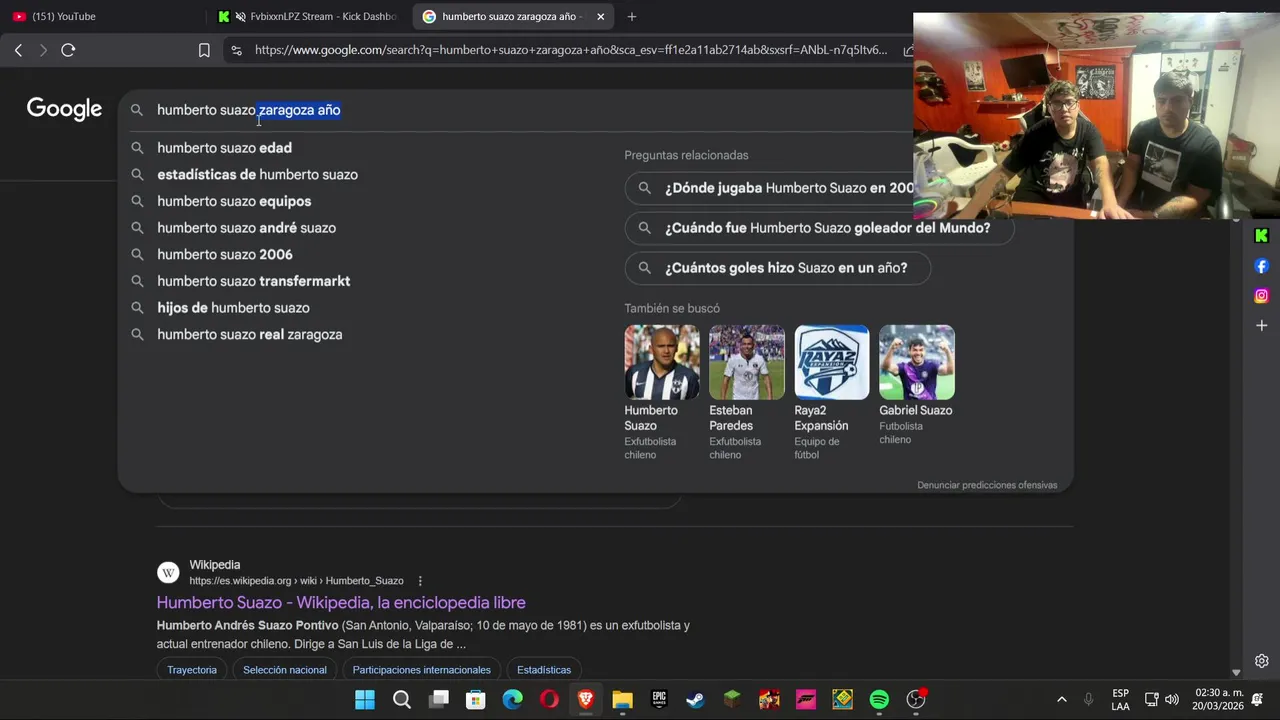The image size is (1280, 720).
Task: Choose suggestion hijos de humberto suazo
Action: pyautogui.click(x=233, y=308)
